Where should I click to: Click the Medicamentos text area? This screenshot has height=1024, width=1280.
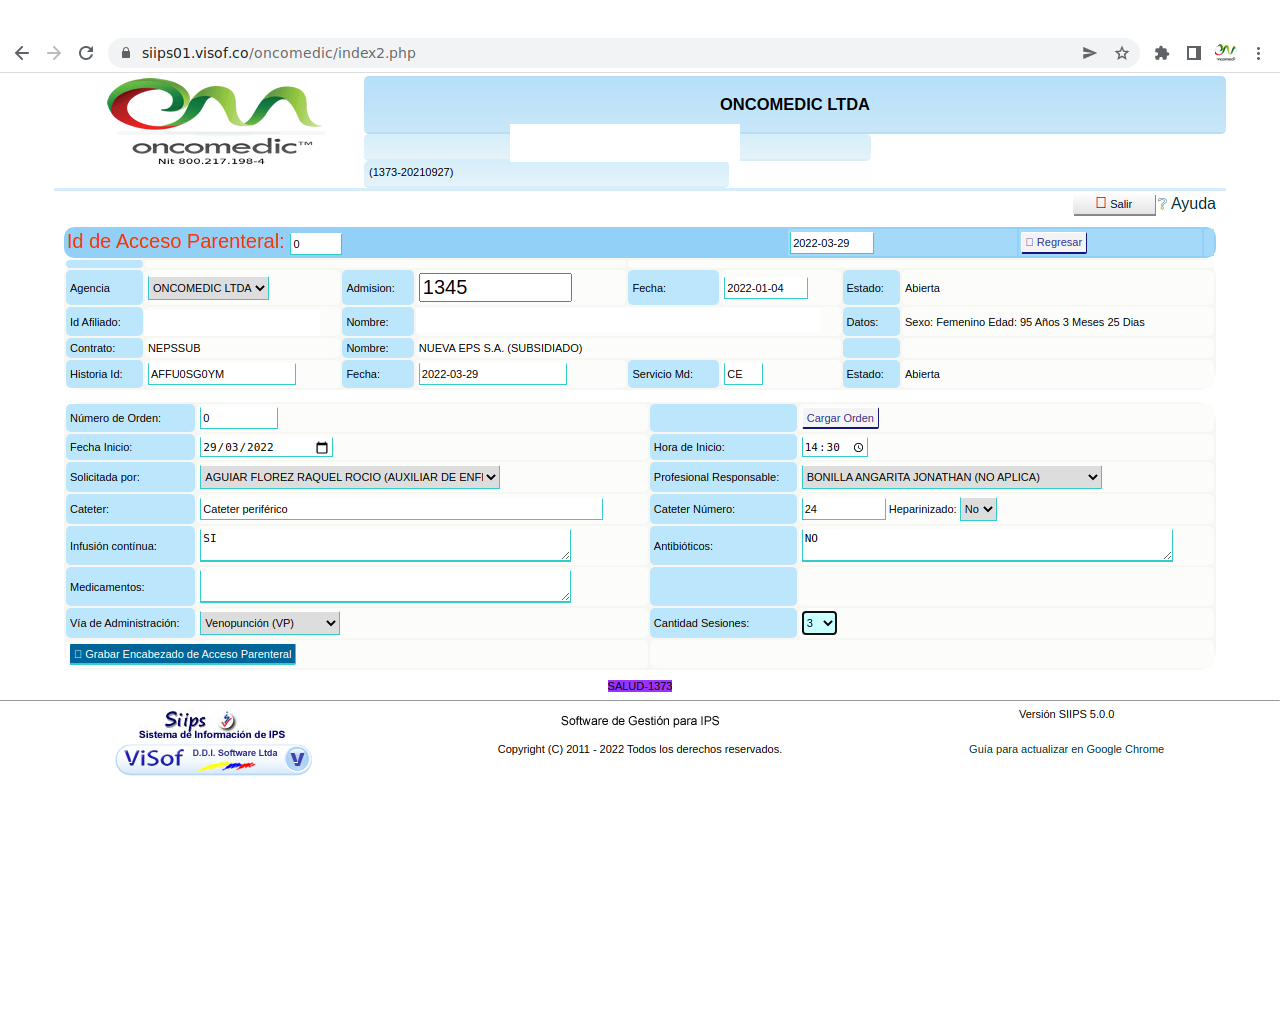(x=385, y=587)
